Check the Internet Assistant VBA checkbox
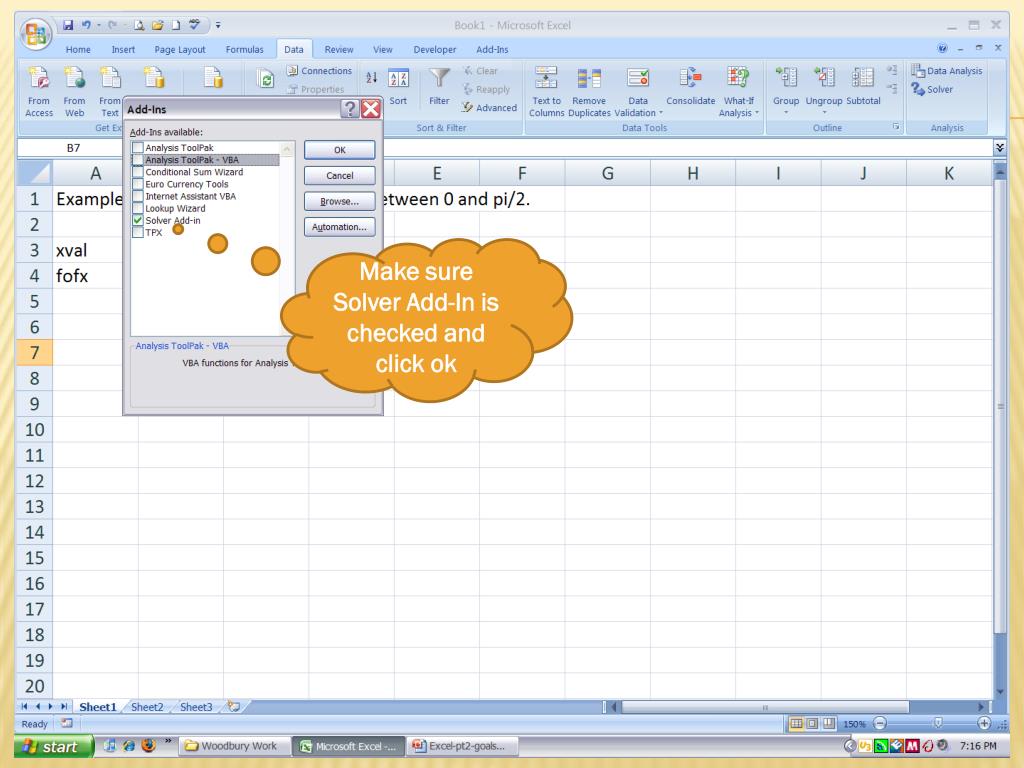This screenshot has width=1024, height=768. point(138,196)
